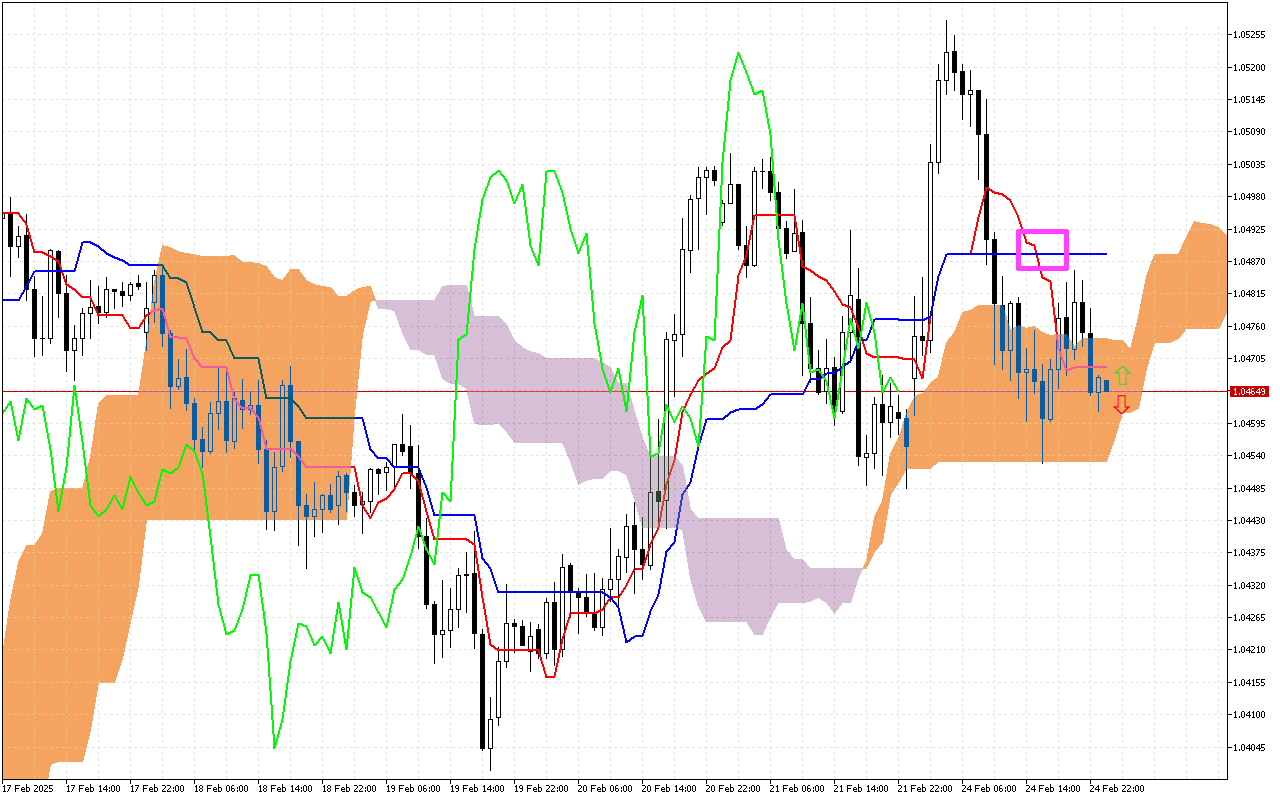This screenshot has width=1280, height=800.
Task: Select the 1.04320 price level label
Action: [1250, 586]
